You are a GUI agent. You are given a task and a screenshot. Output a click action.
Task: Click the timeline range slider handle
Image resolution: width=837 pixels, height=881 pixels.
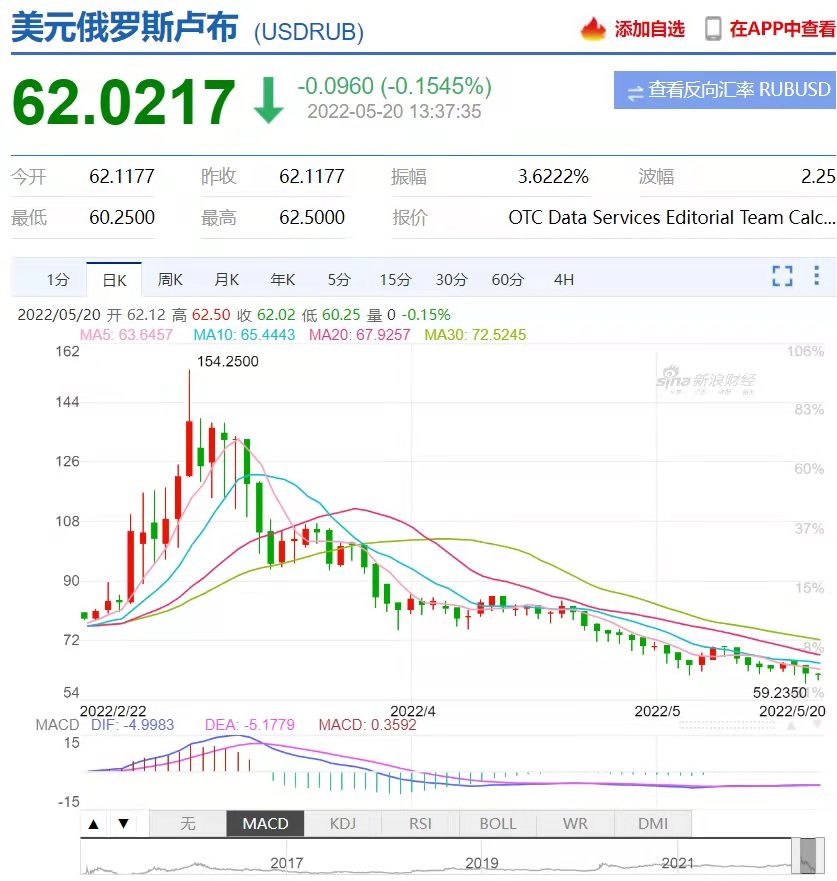(x=807, y=855)
